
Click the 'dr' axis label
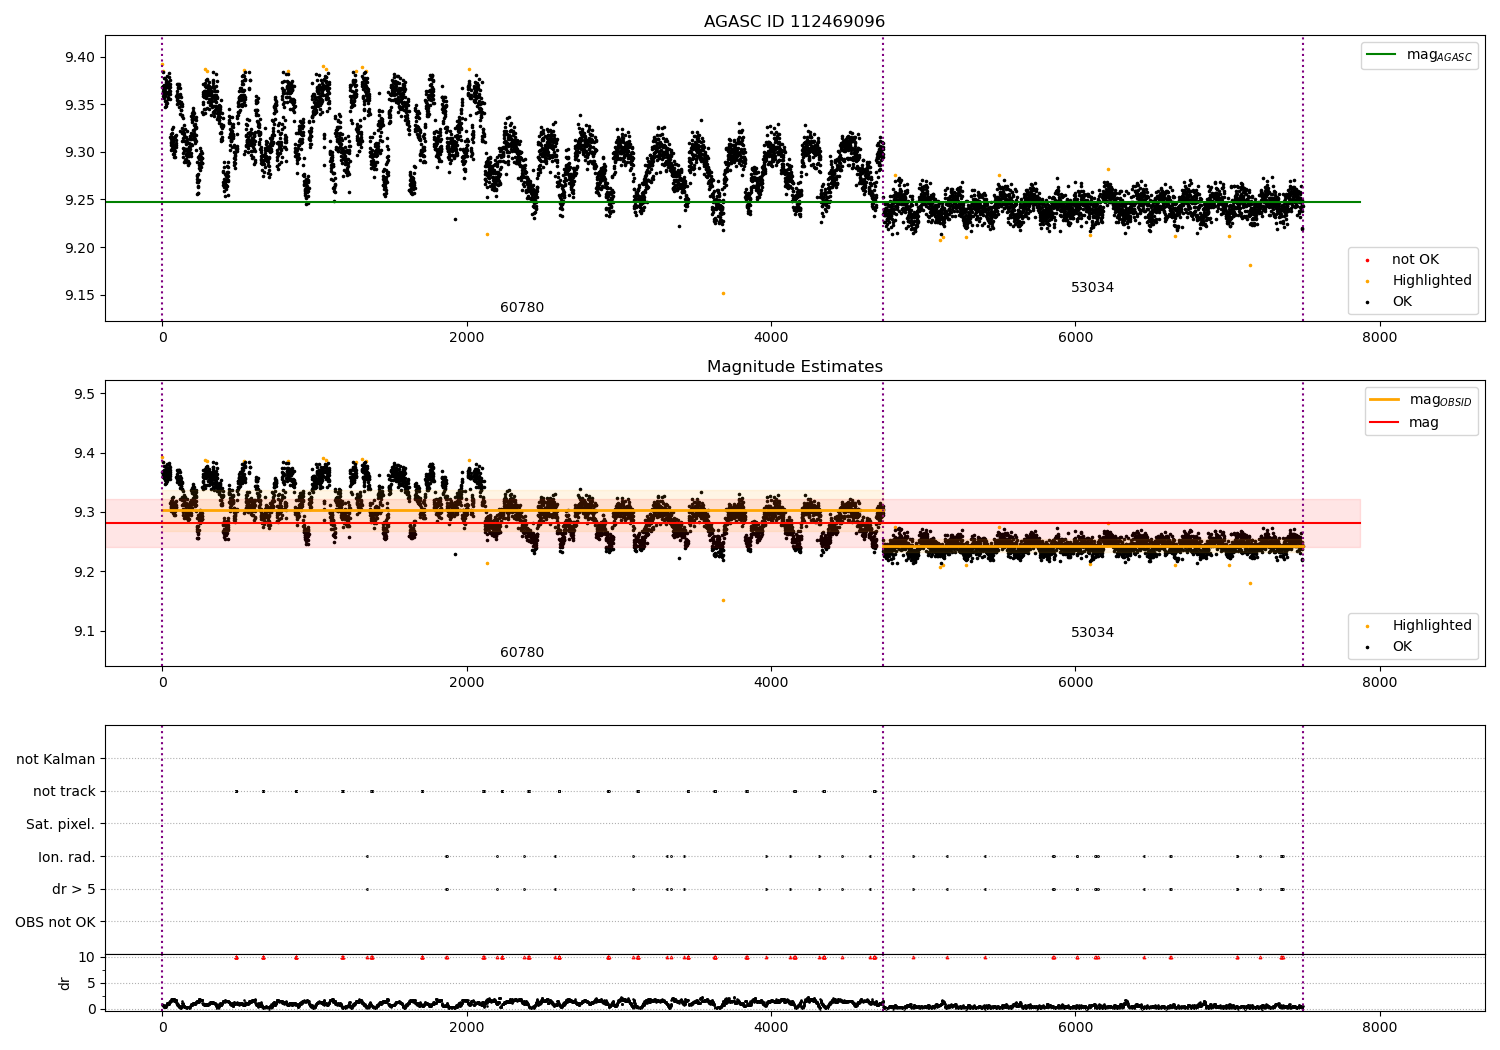coord(65,983)
